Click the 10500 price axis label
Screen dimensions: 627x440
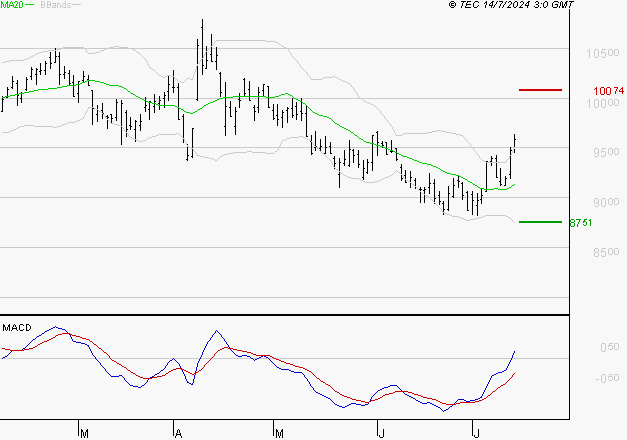click(x=603, y=53)
